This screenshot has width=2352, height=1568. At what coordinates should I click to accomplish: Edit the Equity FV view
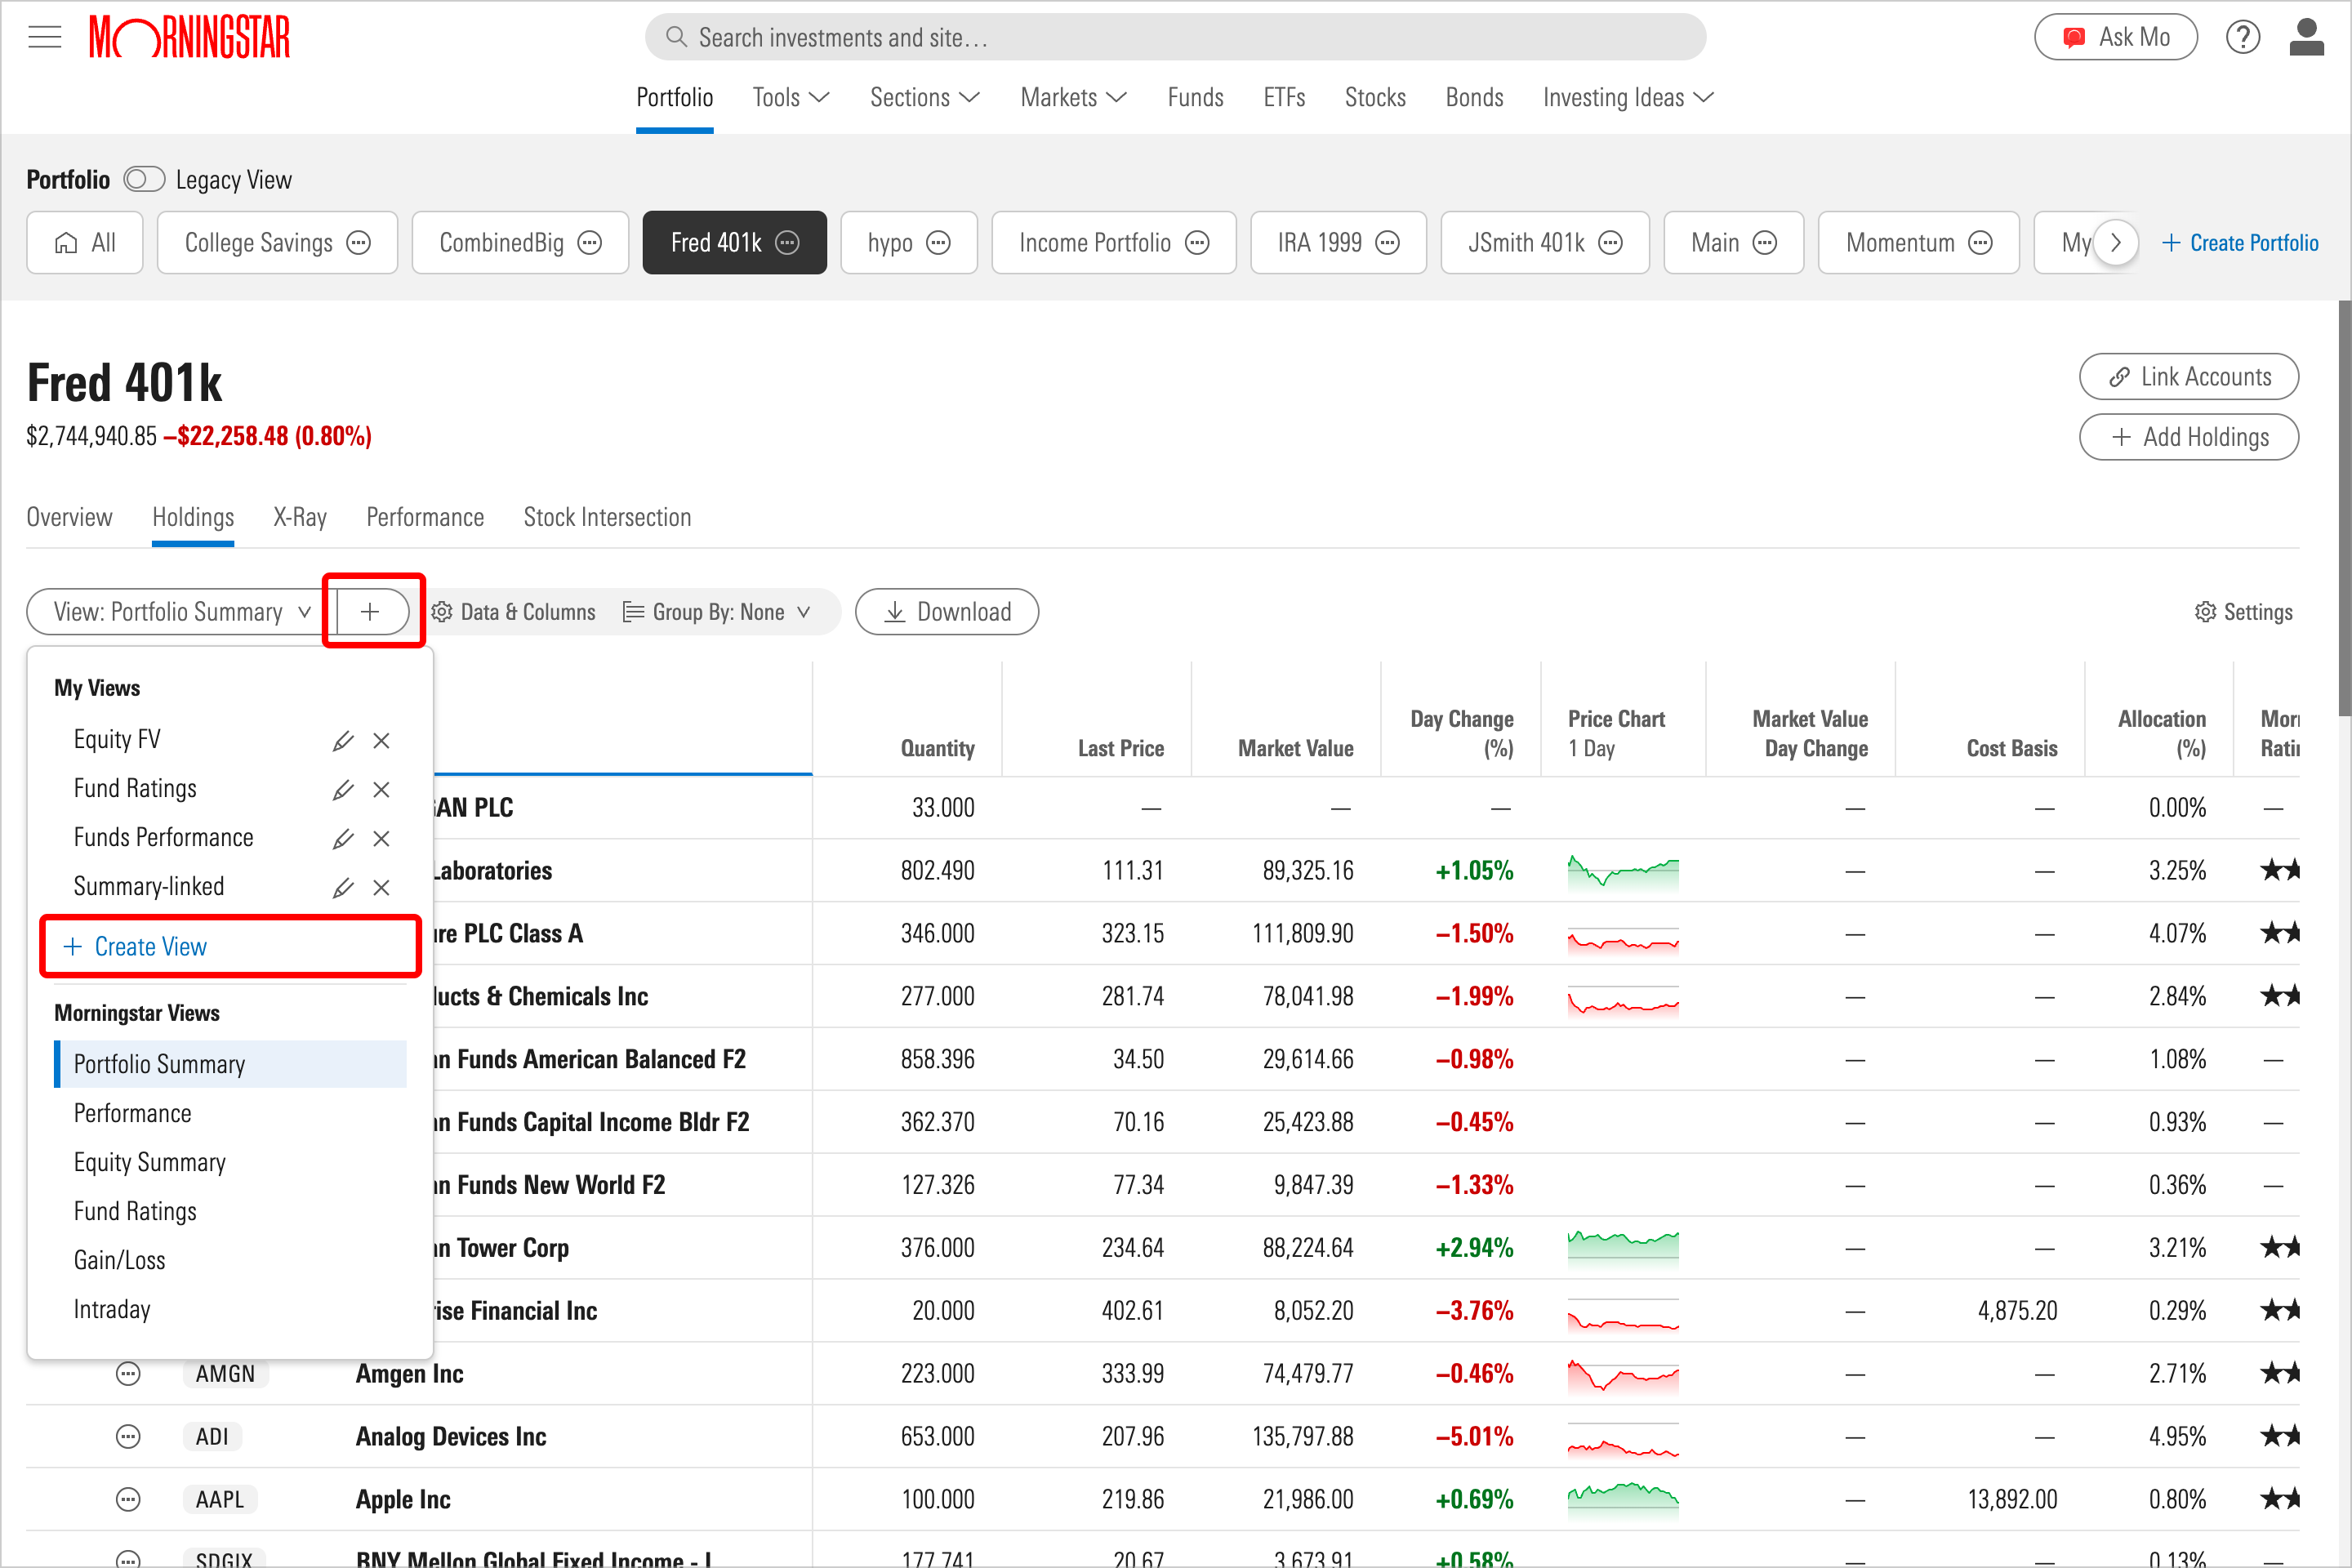[343, 741]
